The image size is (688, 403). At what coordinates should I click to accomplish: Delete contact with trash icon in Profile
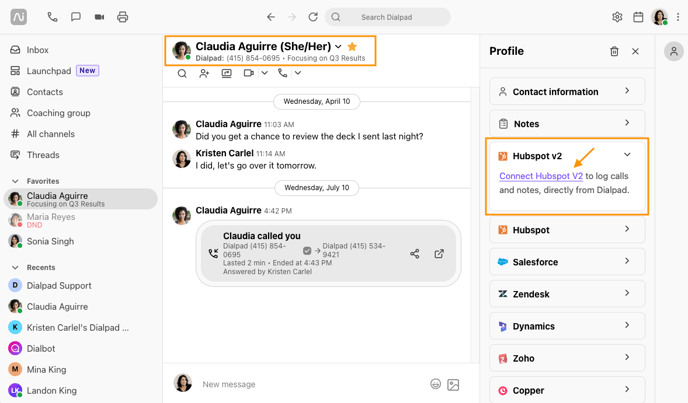click(614, 51)
